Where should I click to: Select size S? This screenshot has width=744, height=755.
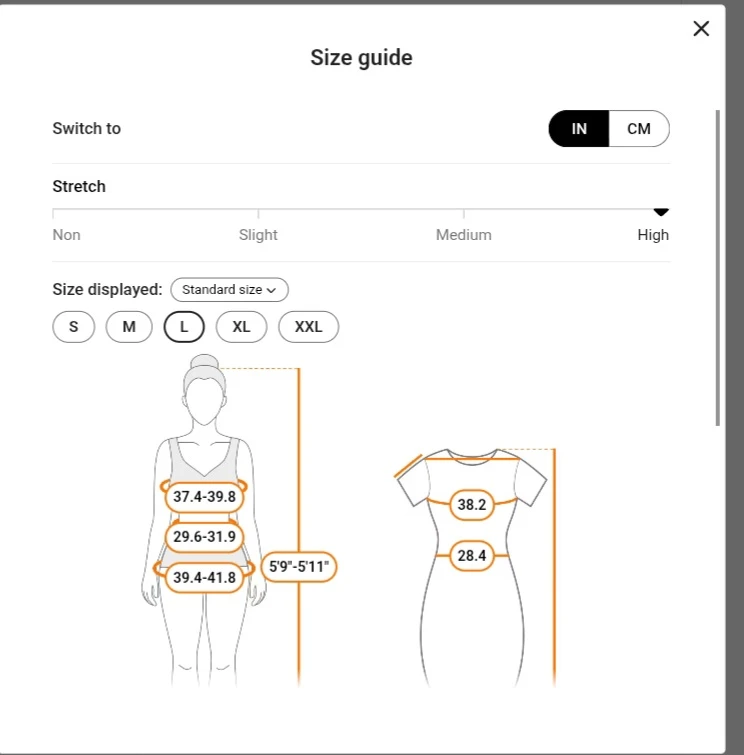(73, 327)
